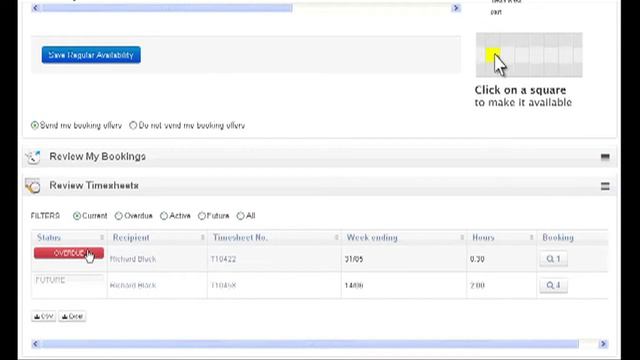Select Do not send me booking offers

[x=133, y=125]
